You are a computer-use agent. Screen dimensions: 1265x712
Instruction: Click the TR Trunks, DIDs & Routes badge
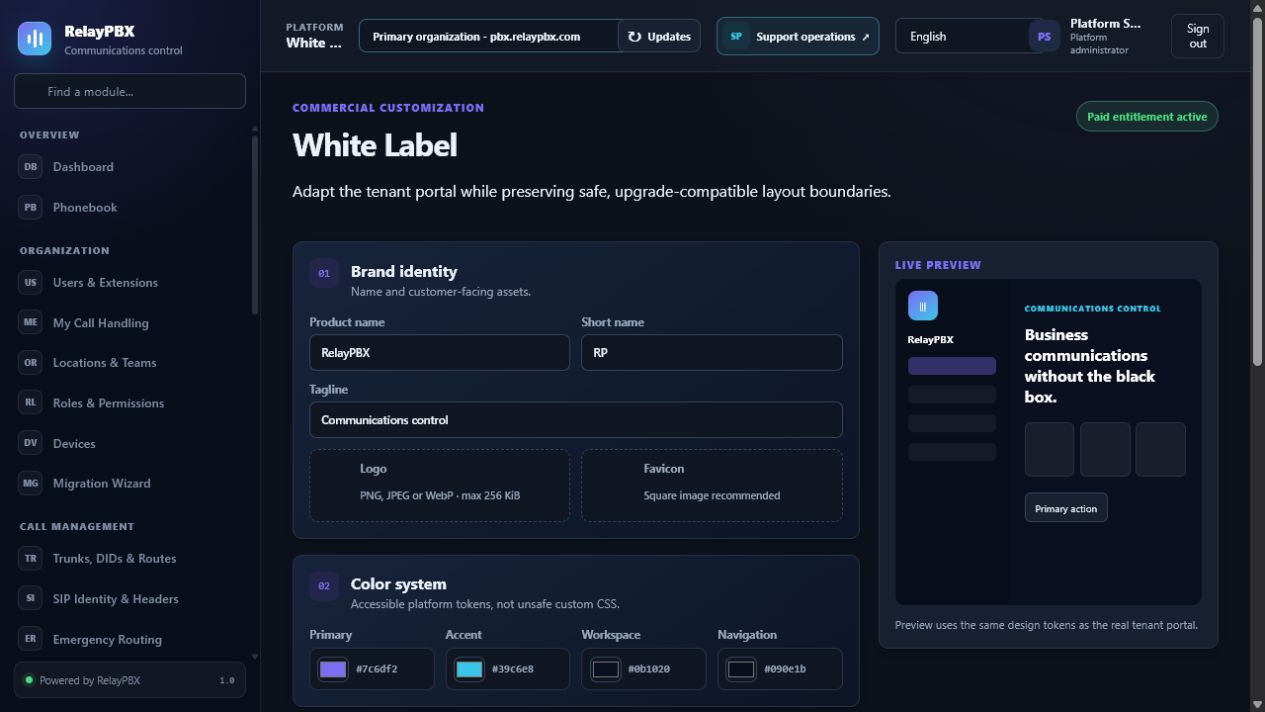30,558
